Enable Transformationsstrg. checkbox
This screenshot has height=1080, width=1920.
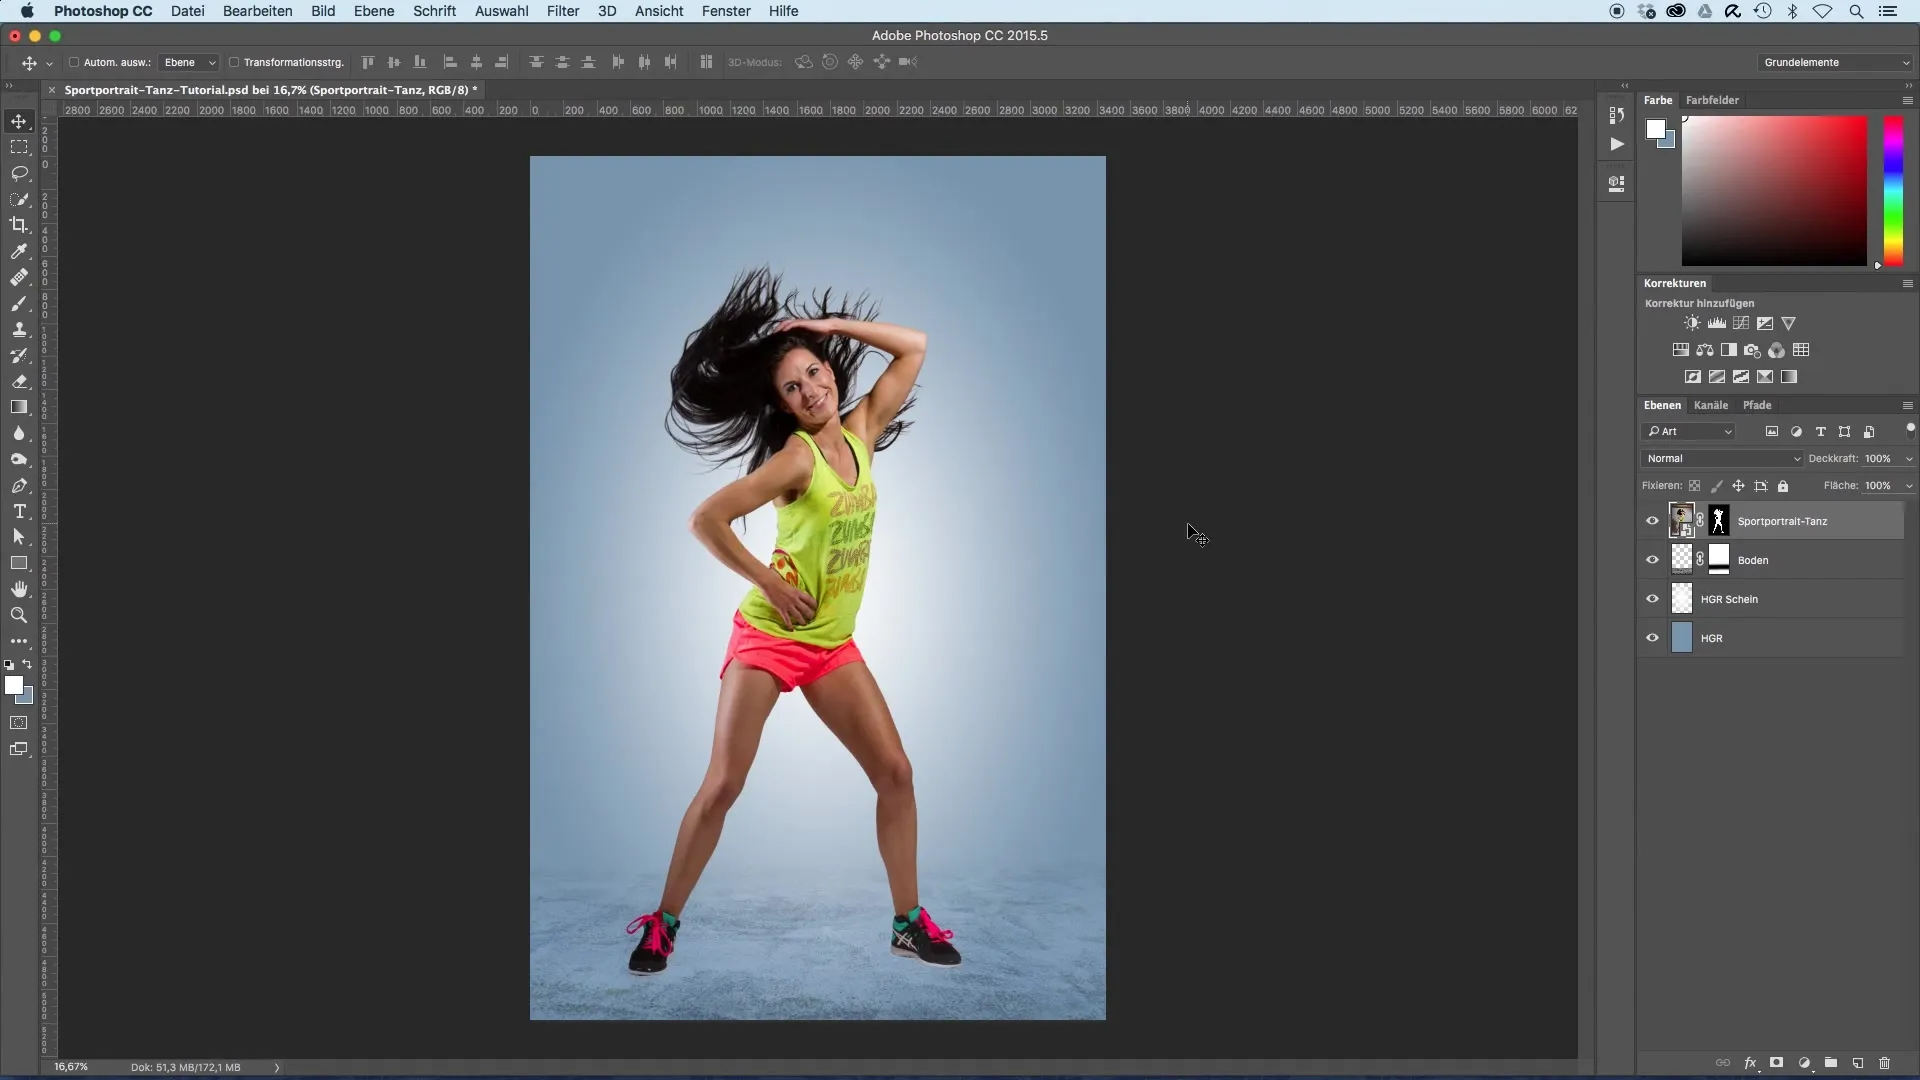click(234, 62)
